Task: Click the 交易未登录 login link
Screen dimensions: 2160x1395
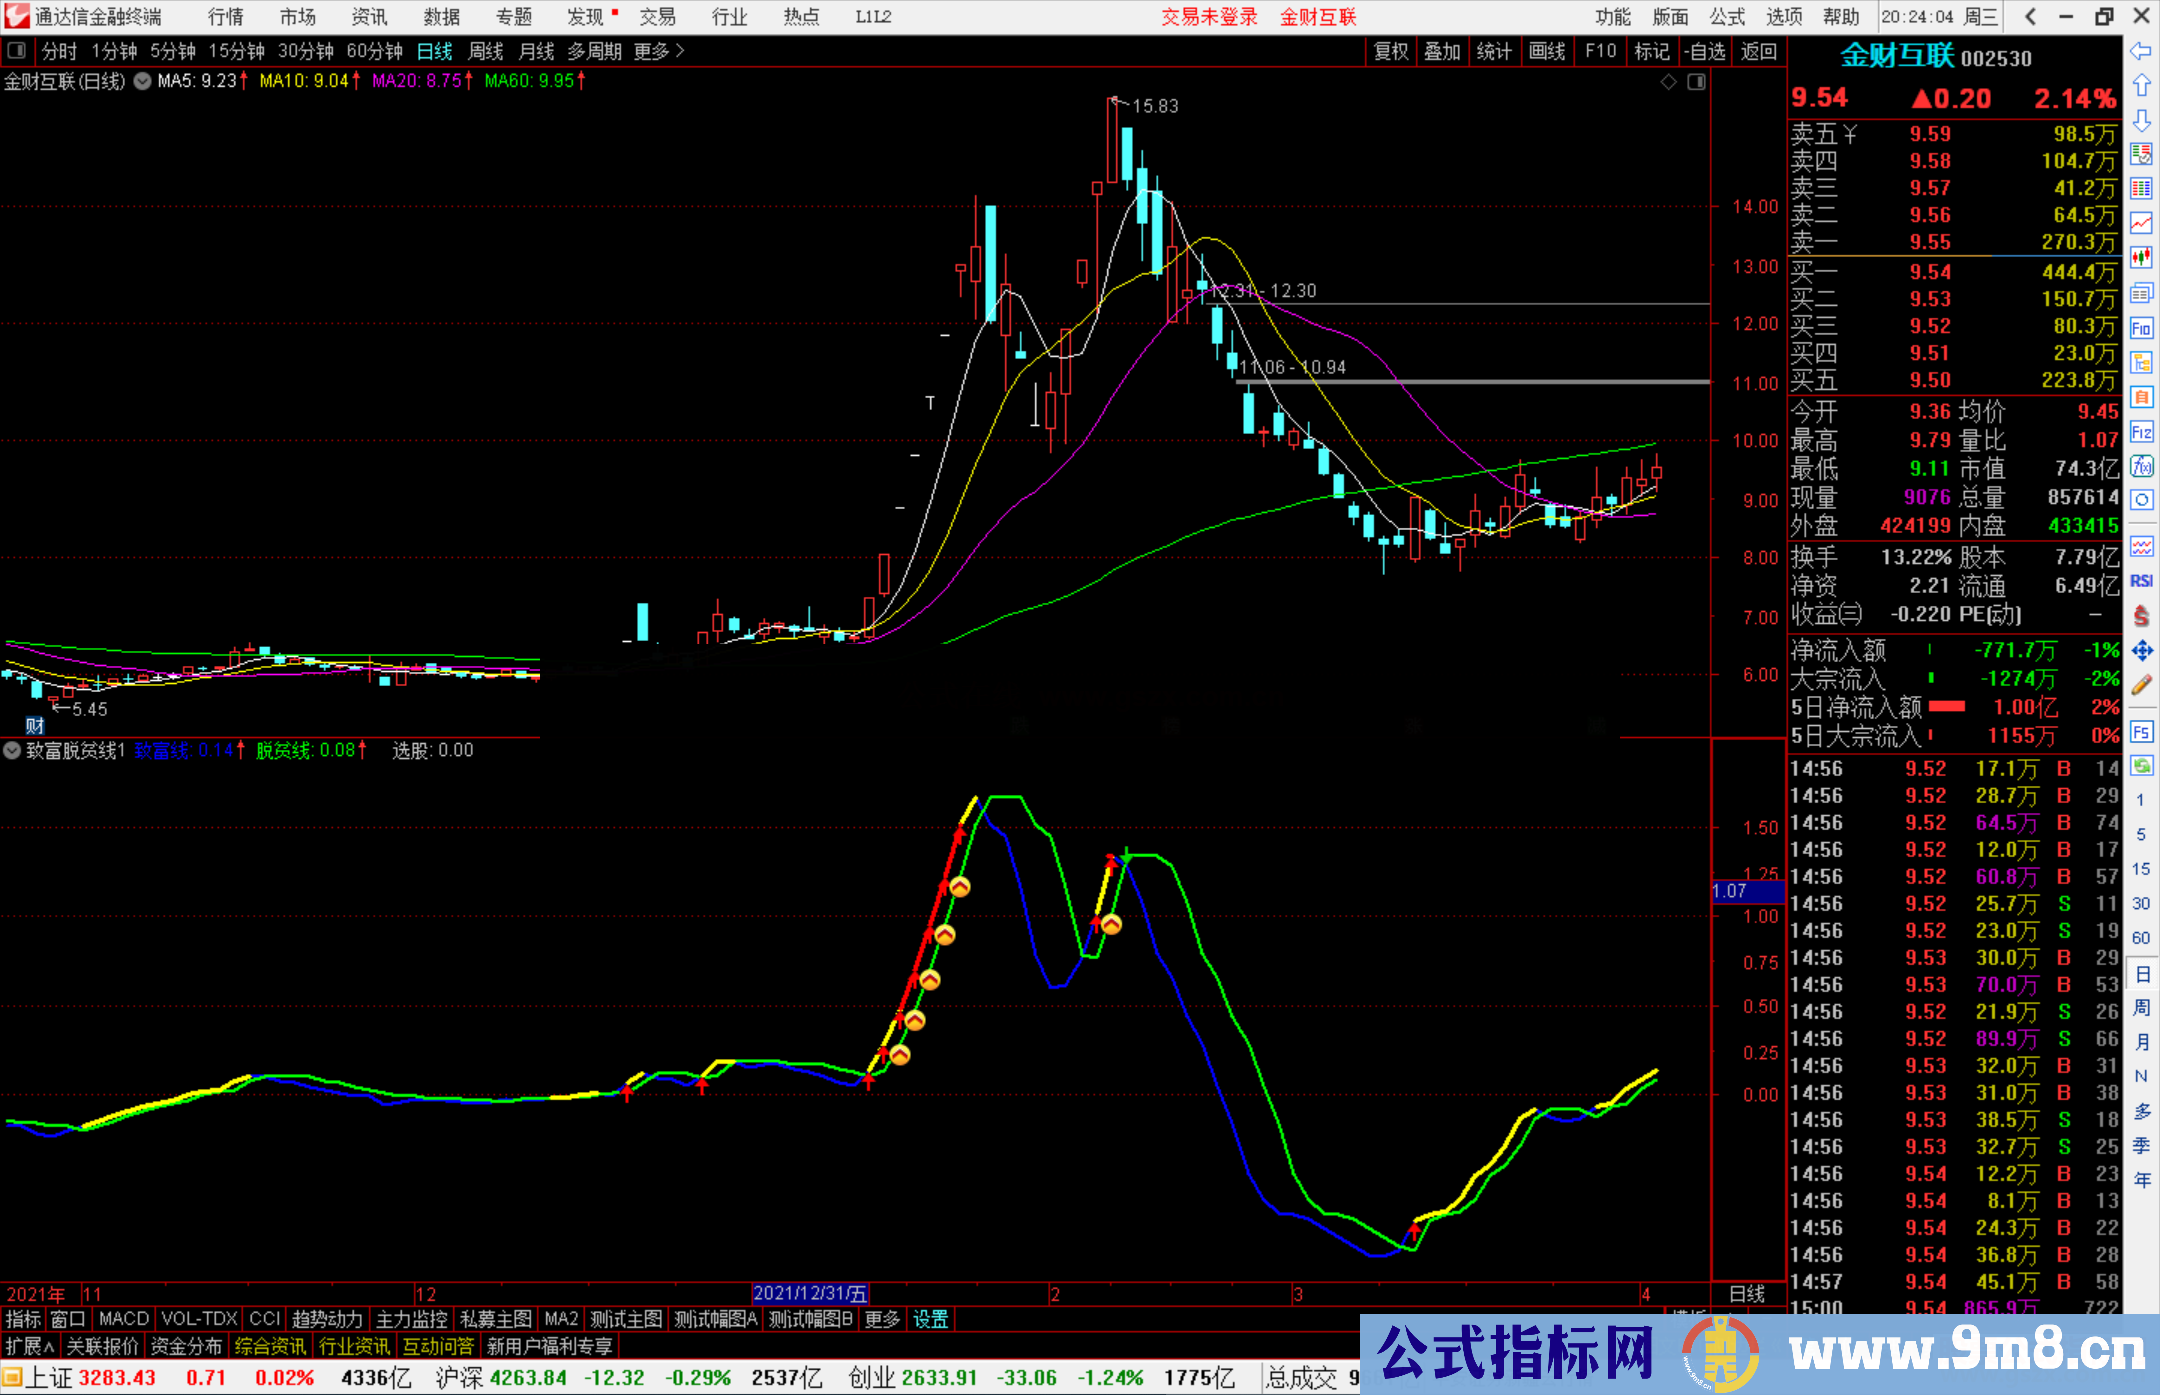Action: point(1209,16)
